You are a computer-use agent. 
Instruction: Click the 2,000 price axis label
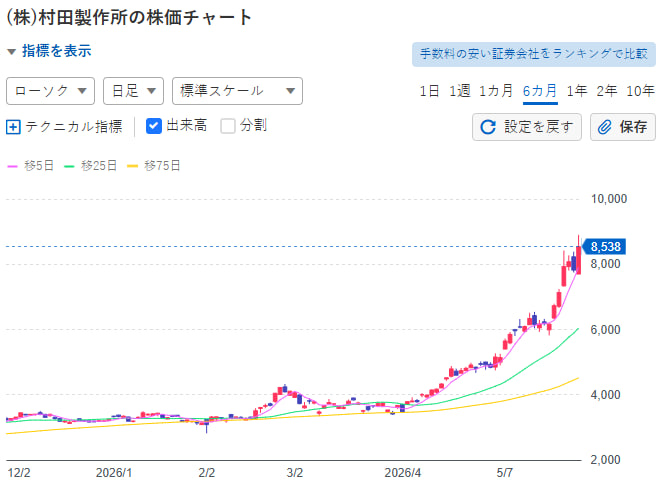[605, 460]
